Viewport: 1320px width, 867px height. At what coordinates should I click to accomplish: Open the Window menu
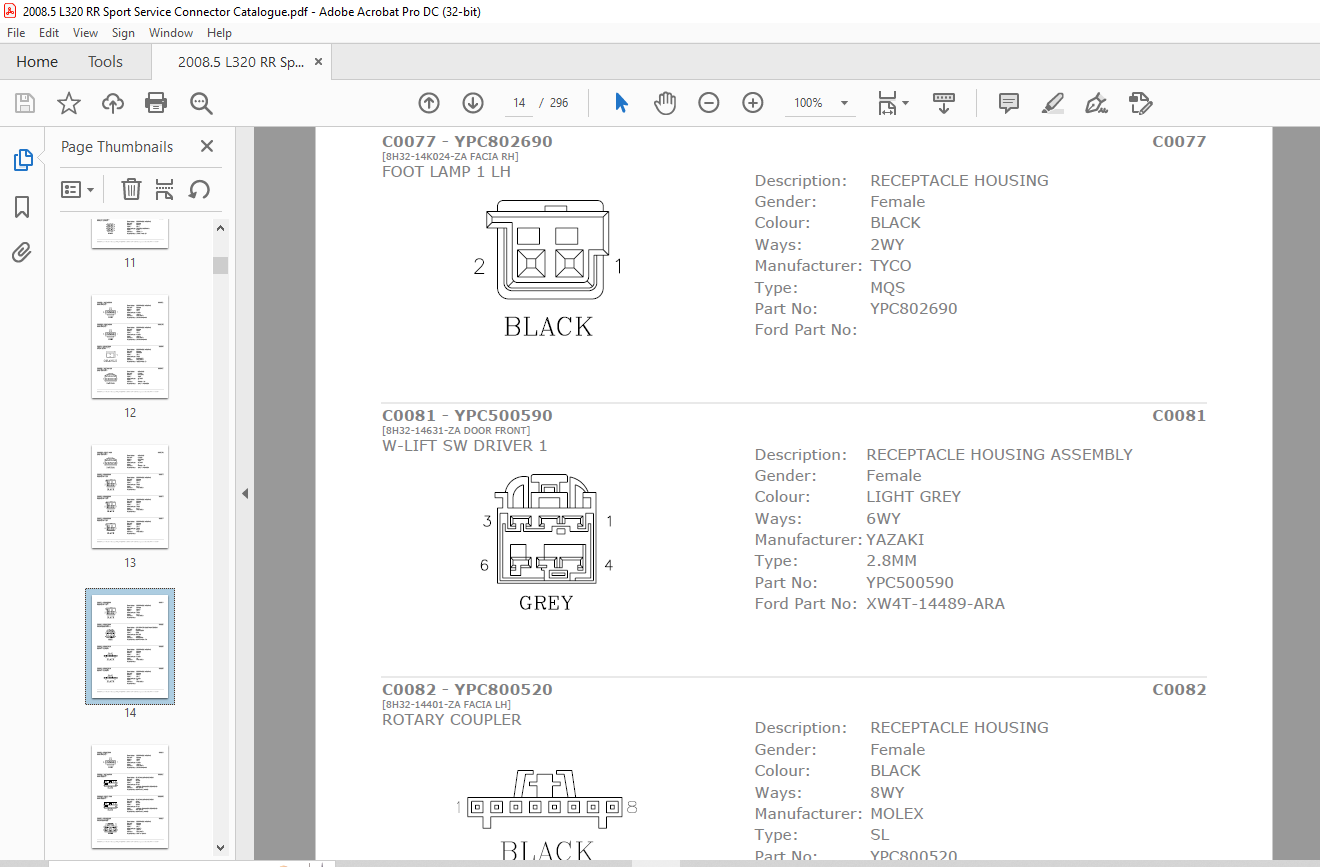(x=171, y=33)
